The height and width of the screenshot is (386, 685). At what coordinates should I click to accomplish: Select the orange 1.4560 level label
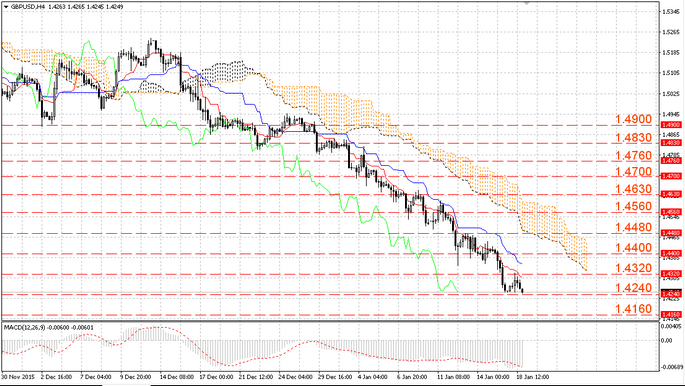click(x=633, y=206)
